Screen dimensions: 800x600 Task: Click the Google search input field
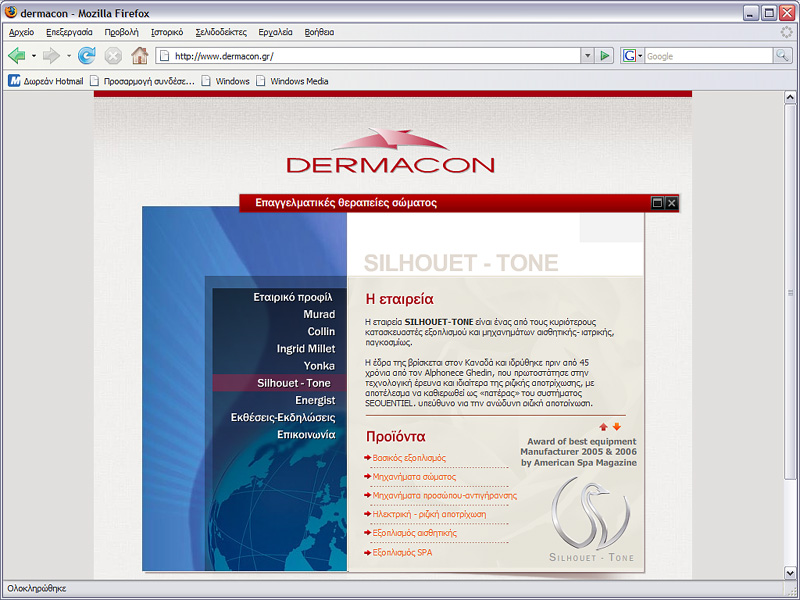pos(709,56)
